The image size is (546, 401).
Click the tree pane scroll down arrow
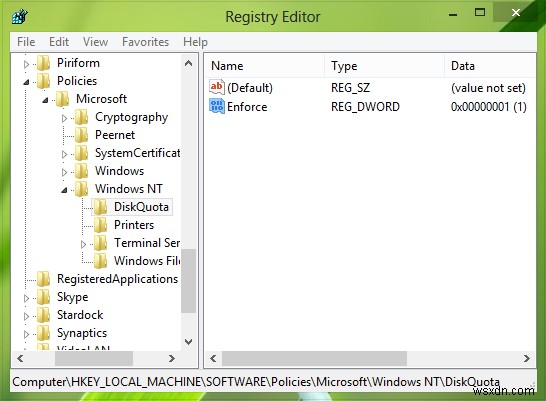[x=189, y=342]
